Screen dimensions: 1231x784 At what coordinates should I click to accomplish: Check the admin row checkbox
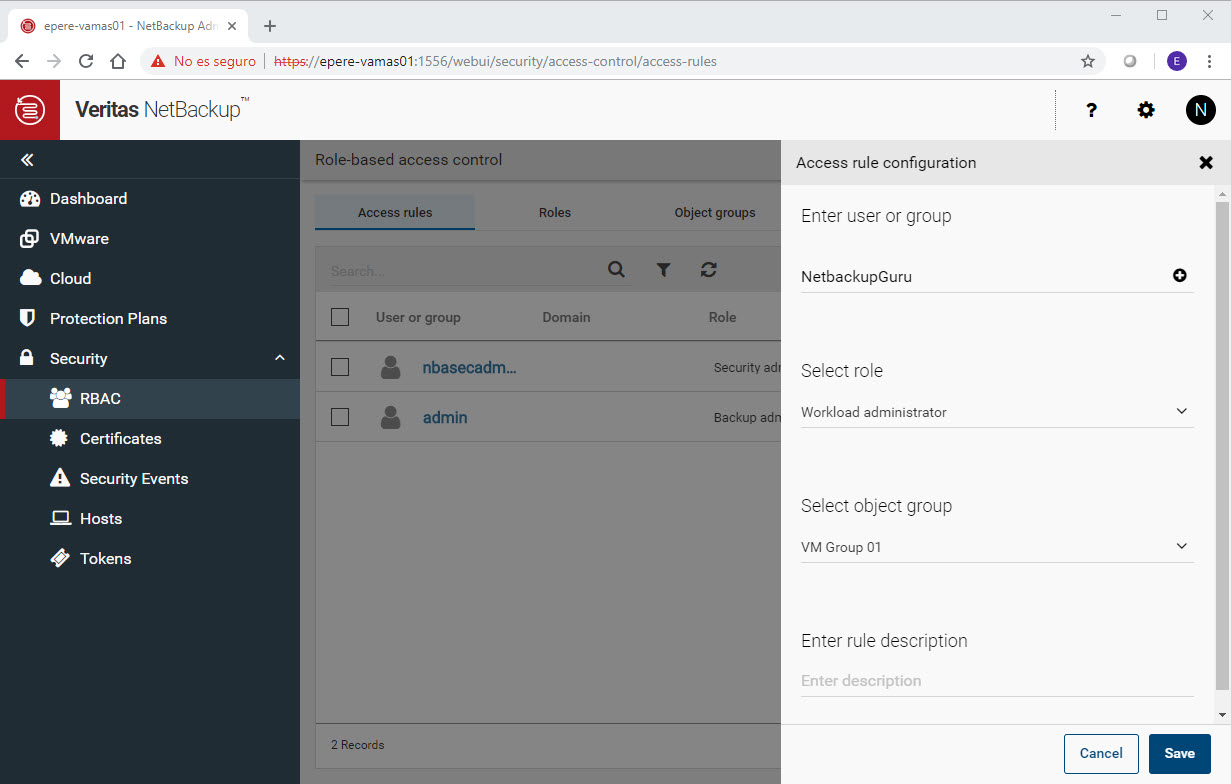pos(340,417)
